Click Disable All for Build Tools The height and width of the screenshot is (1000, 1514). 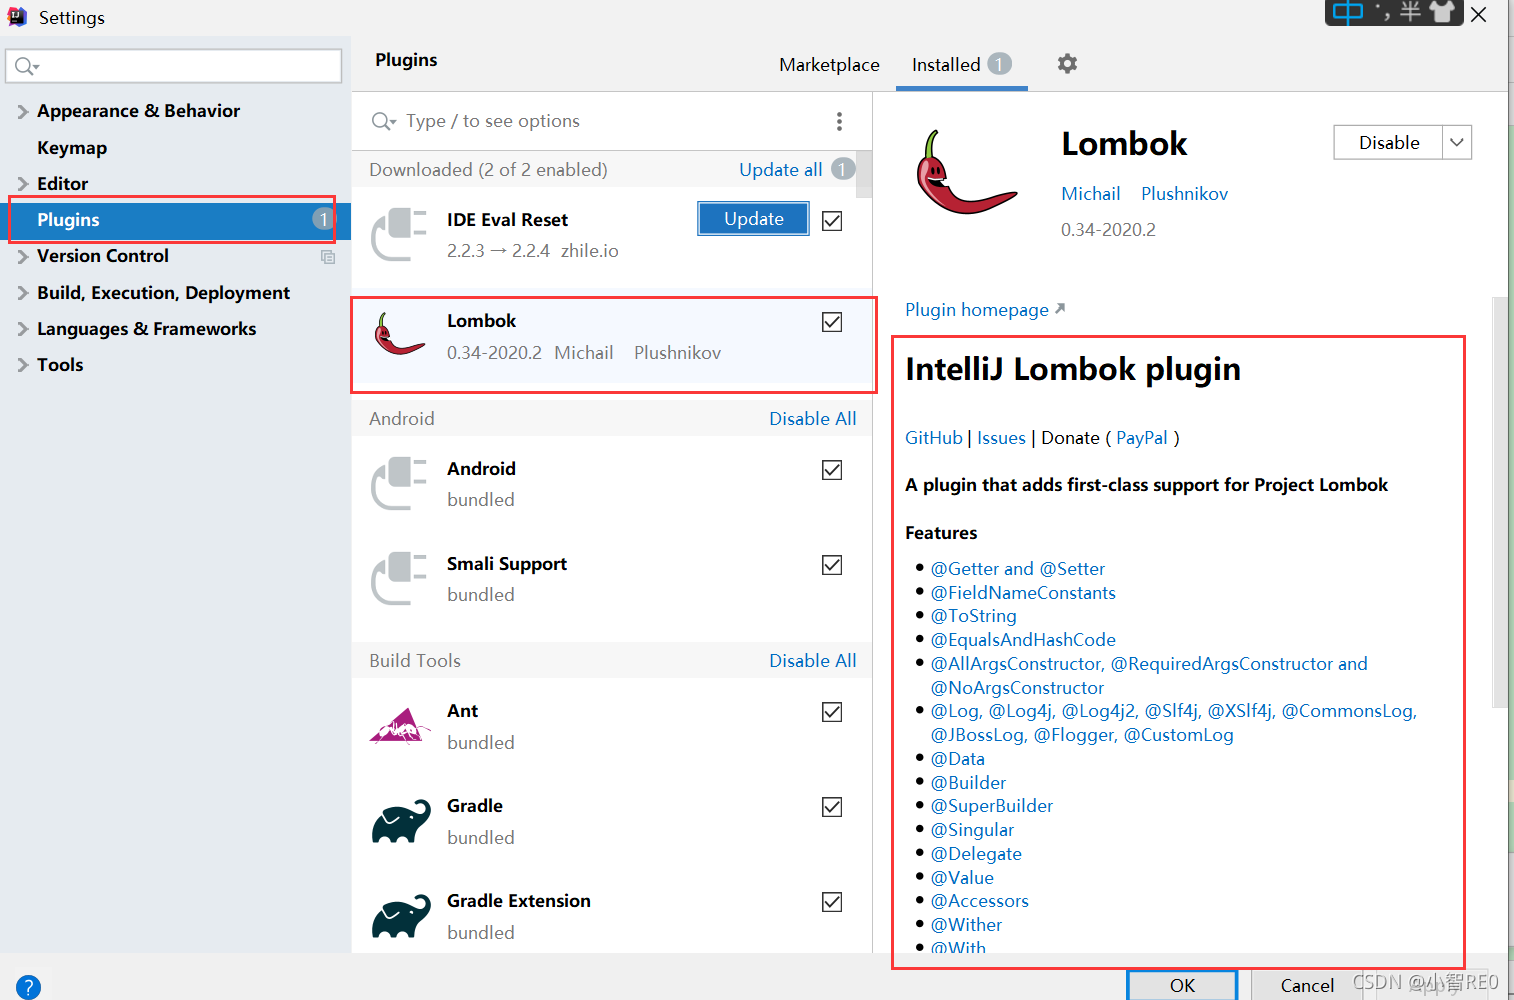tap(813, 661)
